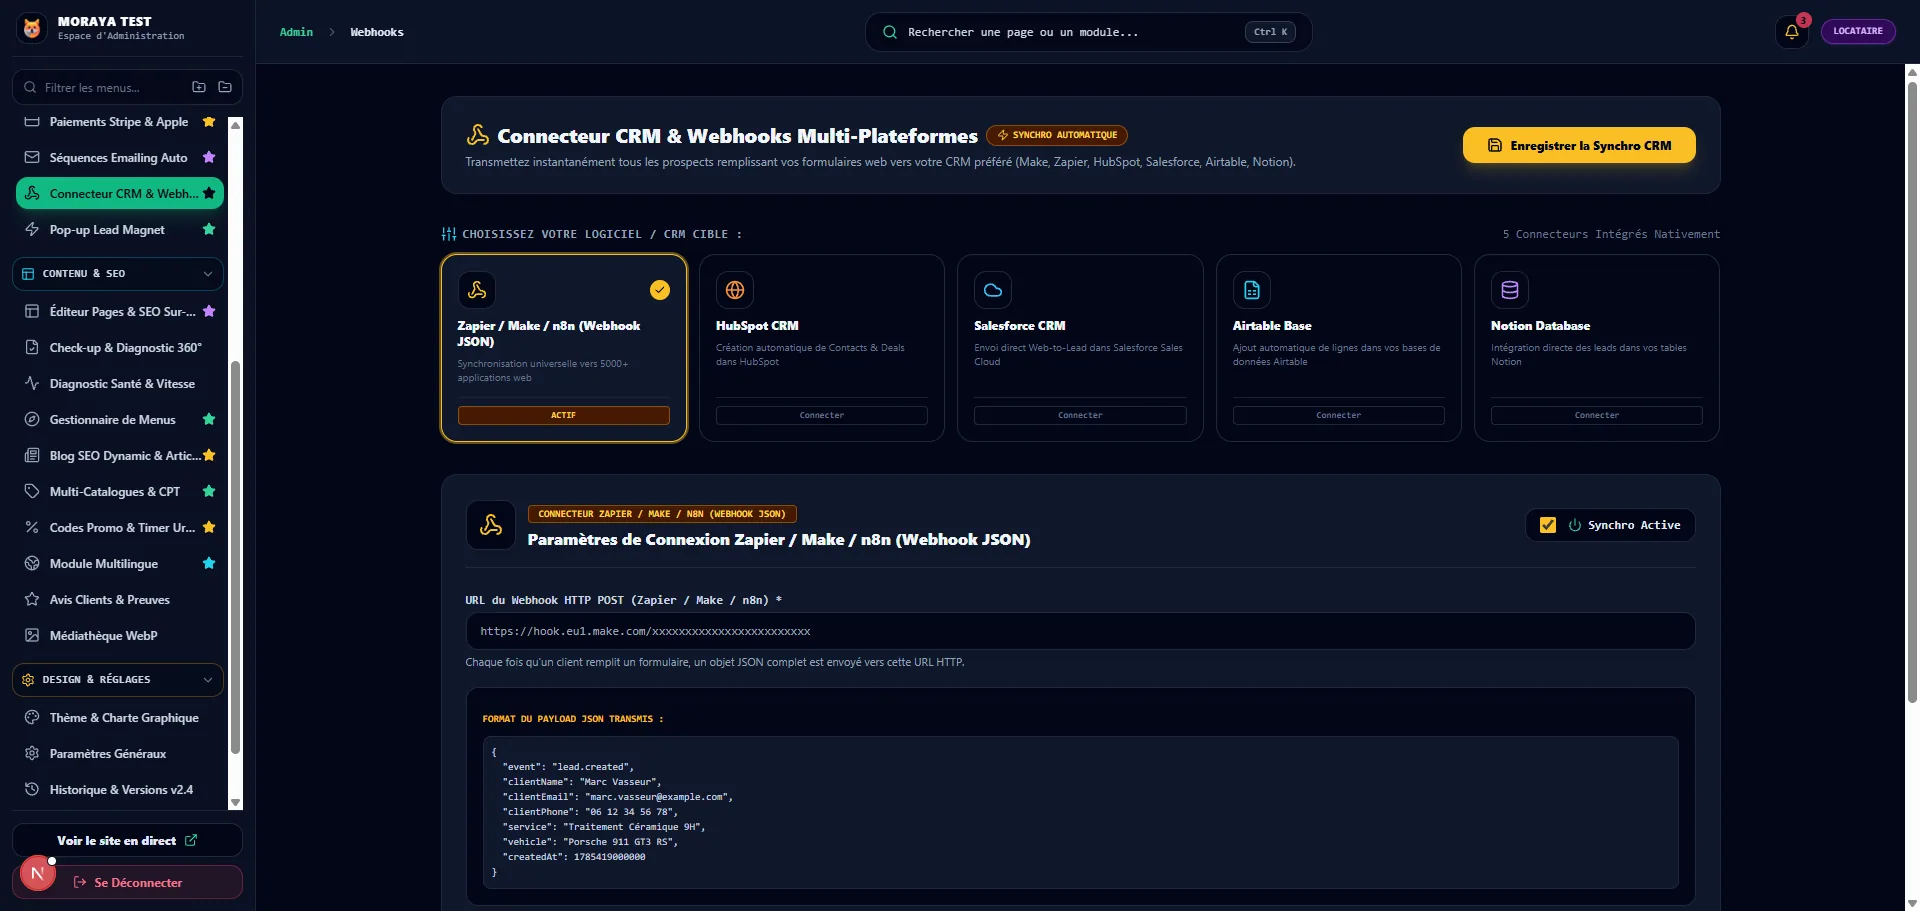The width and height of the screenshot is (1920, 911).
Task: Click the Codes Promo percent icon
Action: click(x=32, y=528)
